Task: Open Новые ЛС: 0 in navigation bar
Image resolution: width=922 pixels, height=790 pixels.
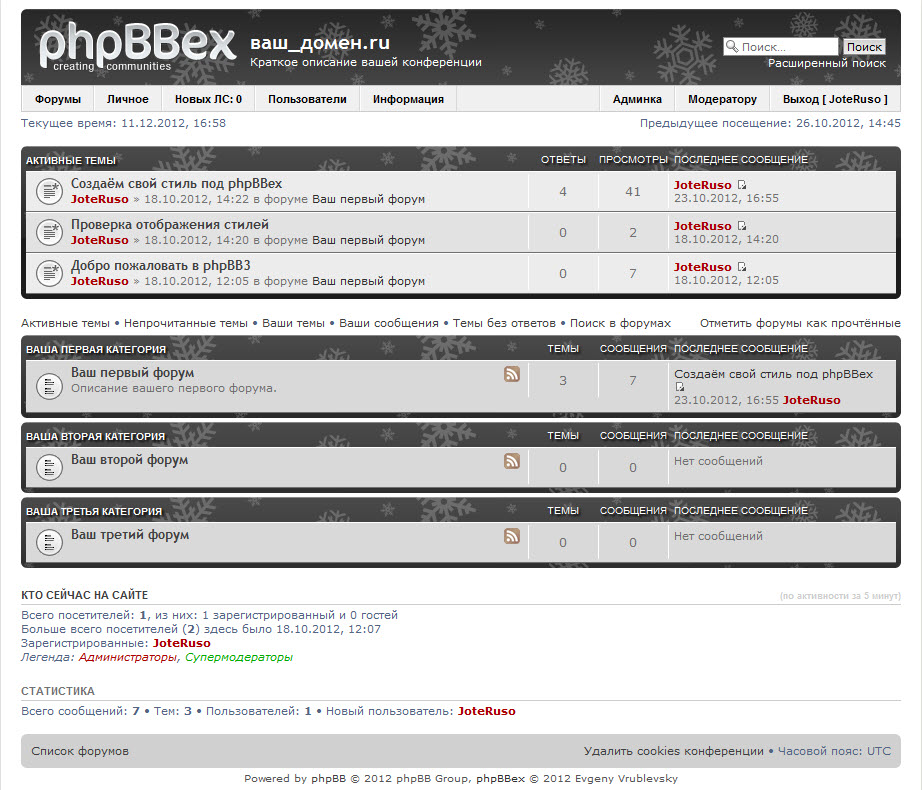Action: coord(208,99)
